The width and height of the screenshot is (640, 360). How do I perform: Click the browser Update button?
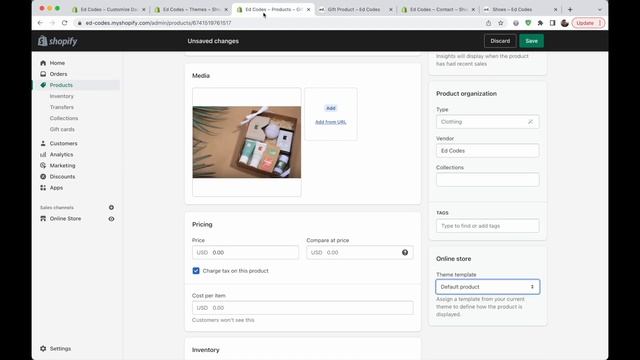[588, 23]
